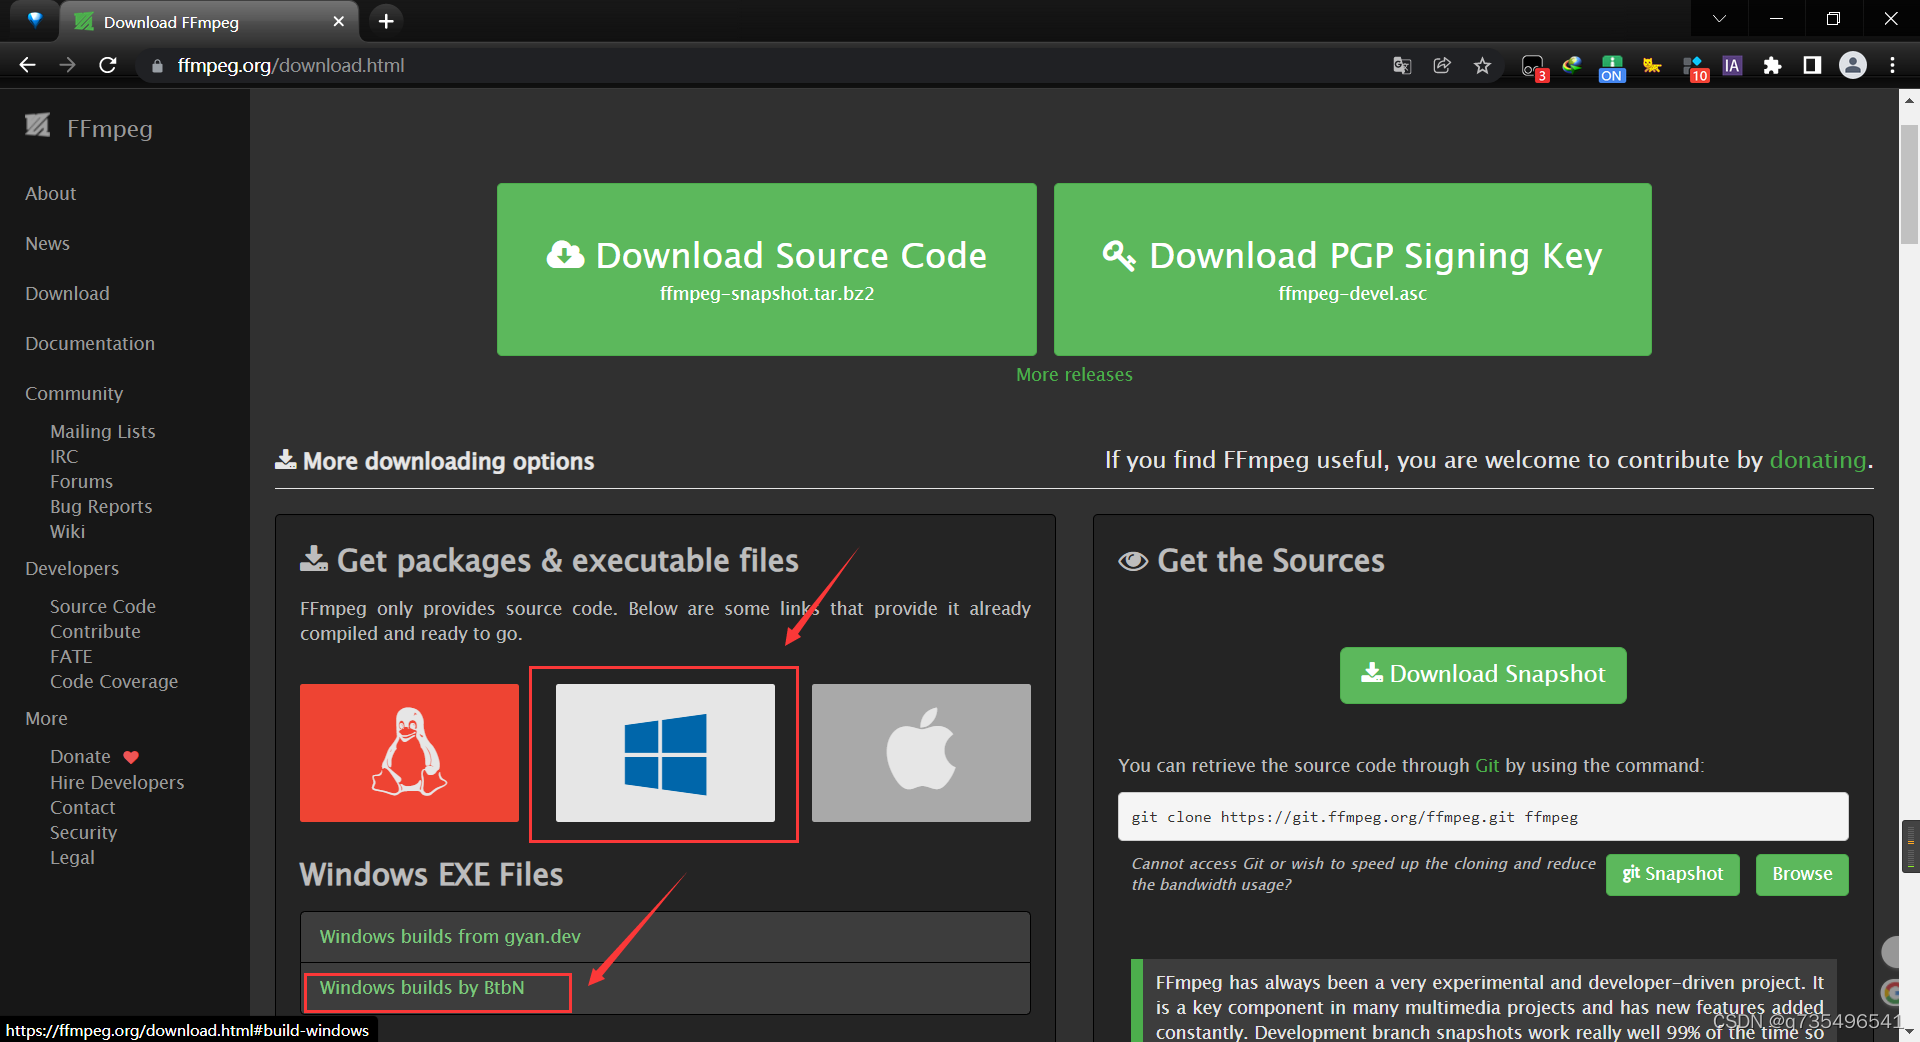Open the Git link in sources text
This screenshot has height=1042, width=1920.
(1487, 766)
